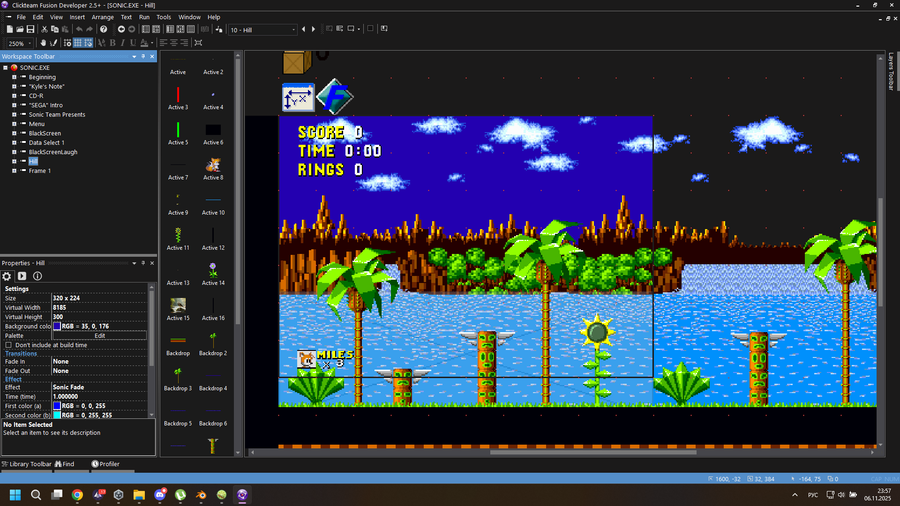Image resolution: width=900 pixels, height=506 pixels.
Task: Click the New file icon
Action: pos(10,29)
